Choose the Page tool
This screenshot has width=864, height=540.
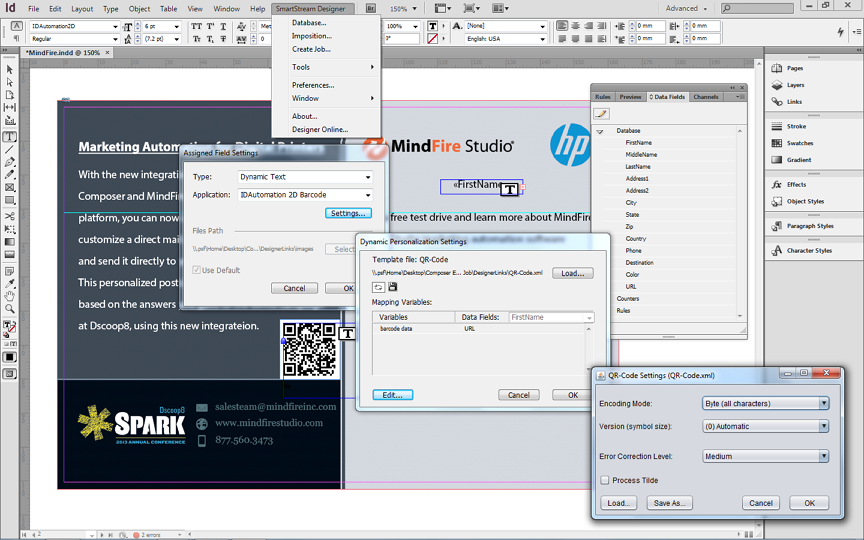pos(9,95)
